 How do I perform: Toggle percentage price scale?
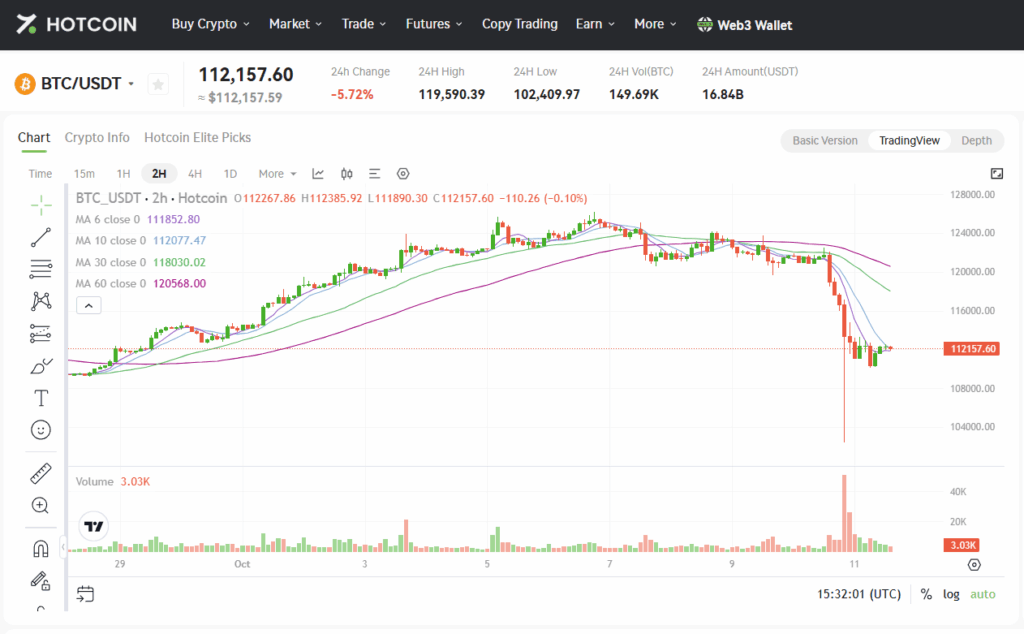pos(925,593)
